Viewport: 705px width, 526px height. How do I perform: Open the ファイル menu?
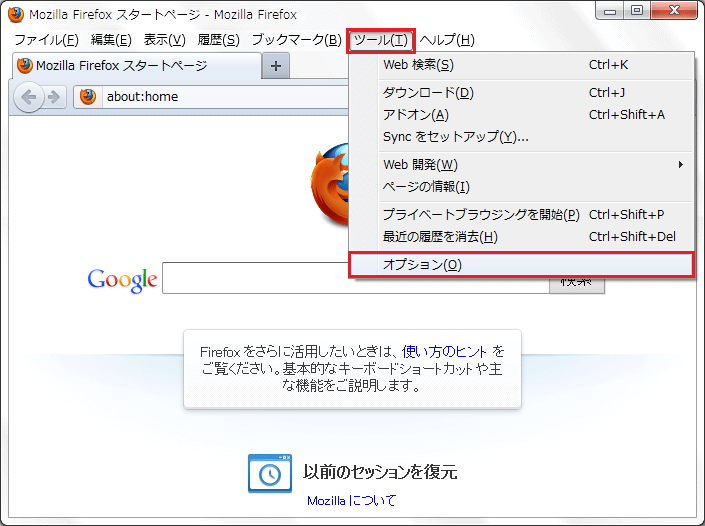coord(46,40)
